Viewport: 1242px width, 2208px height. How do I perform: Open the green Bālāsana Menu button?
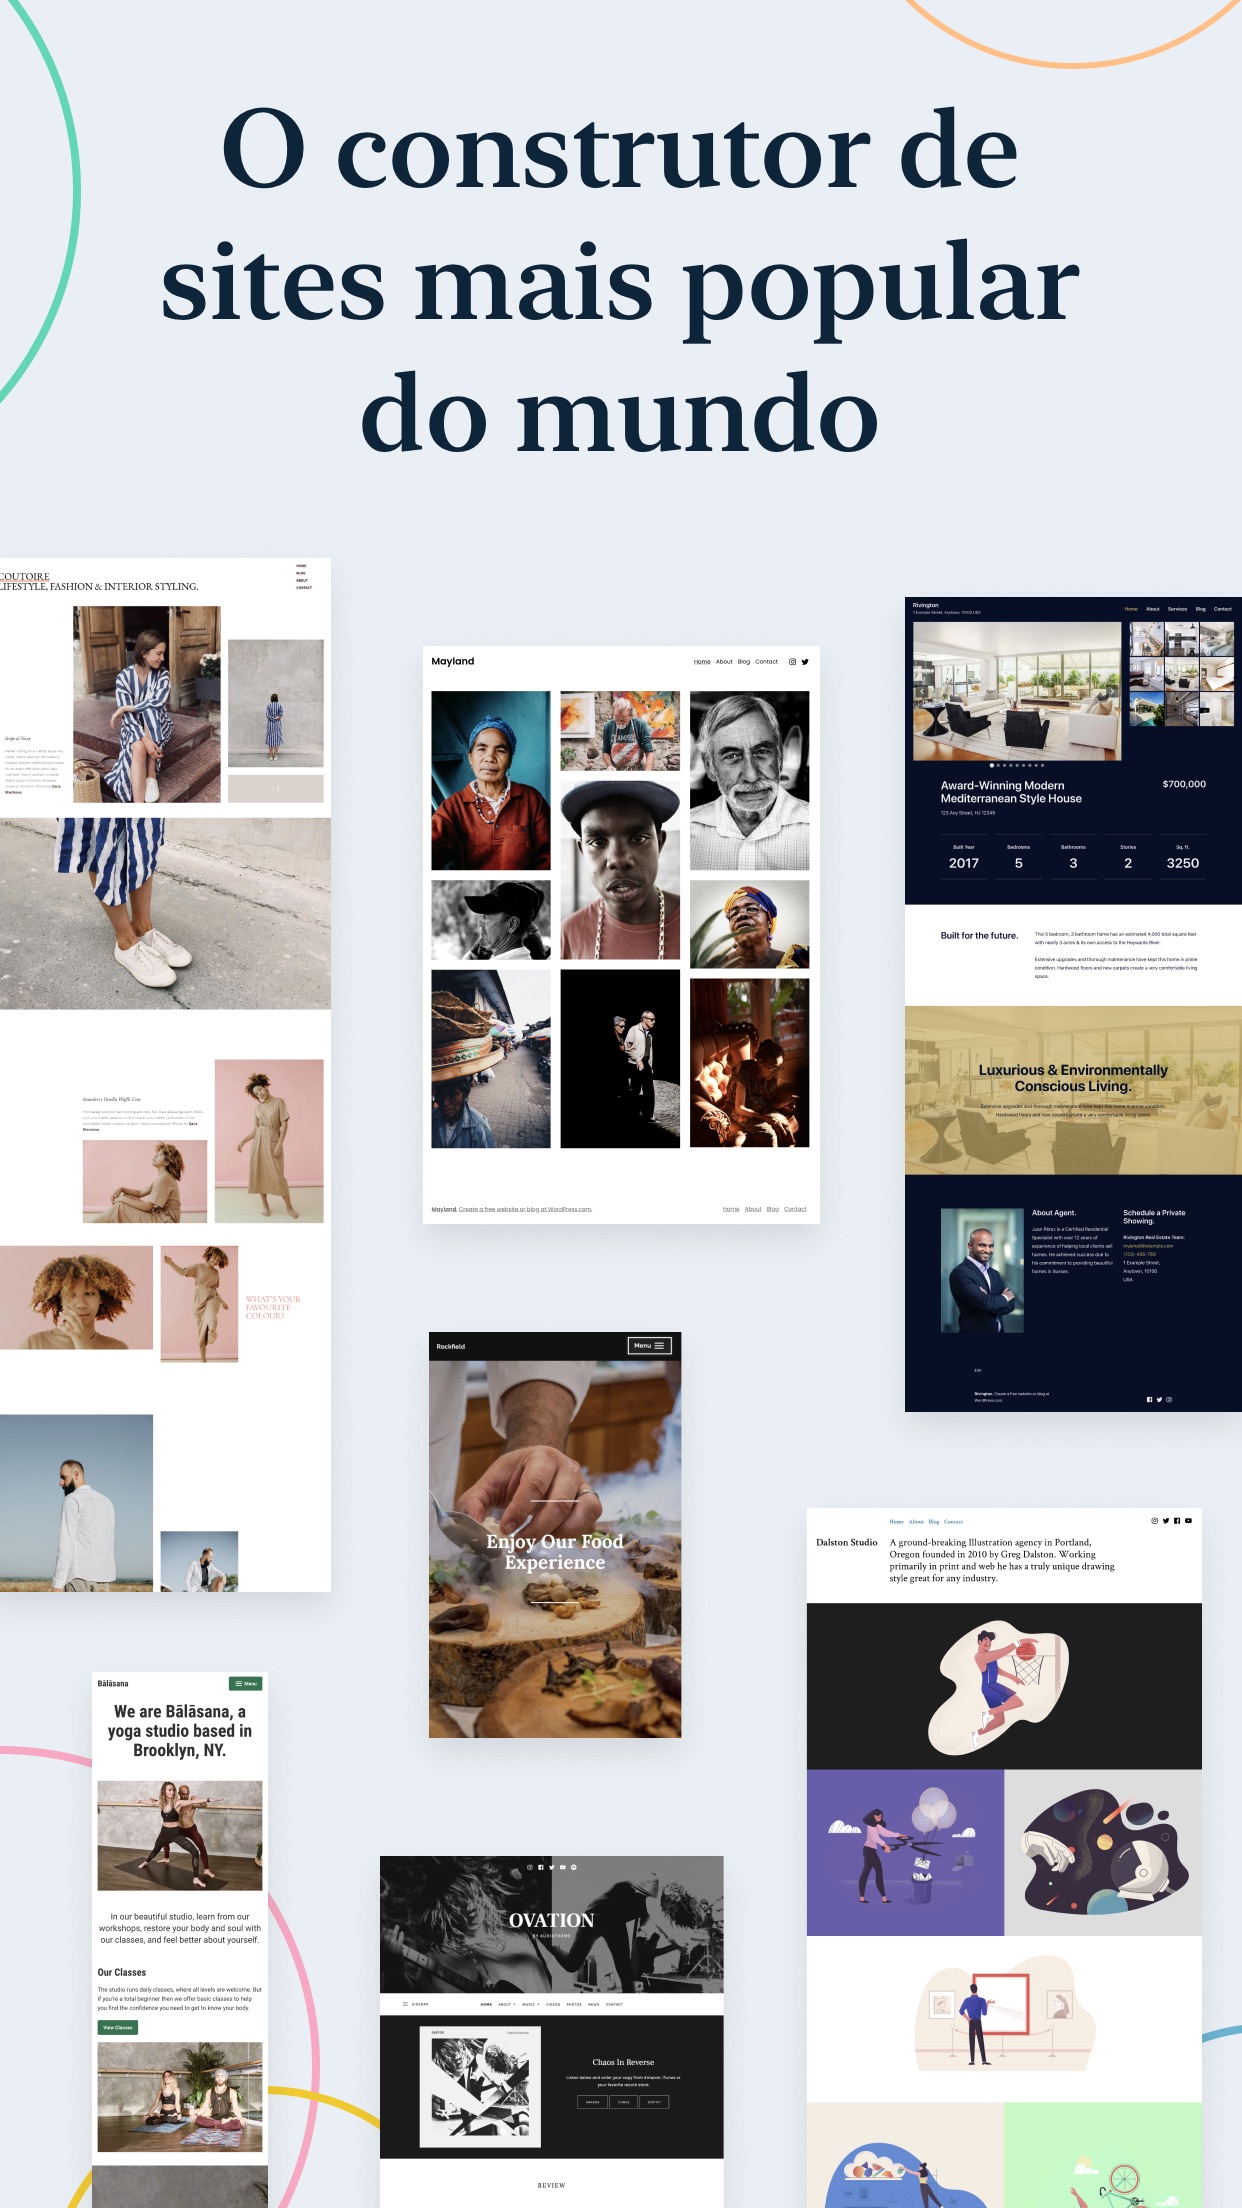tap(245, 1683)
